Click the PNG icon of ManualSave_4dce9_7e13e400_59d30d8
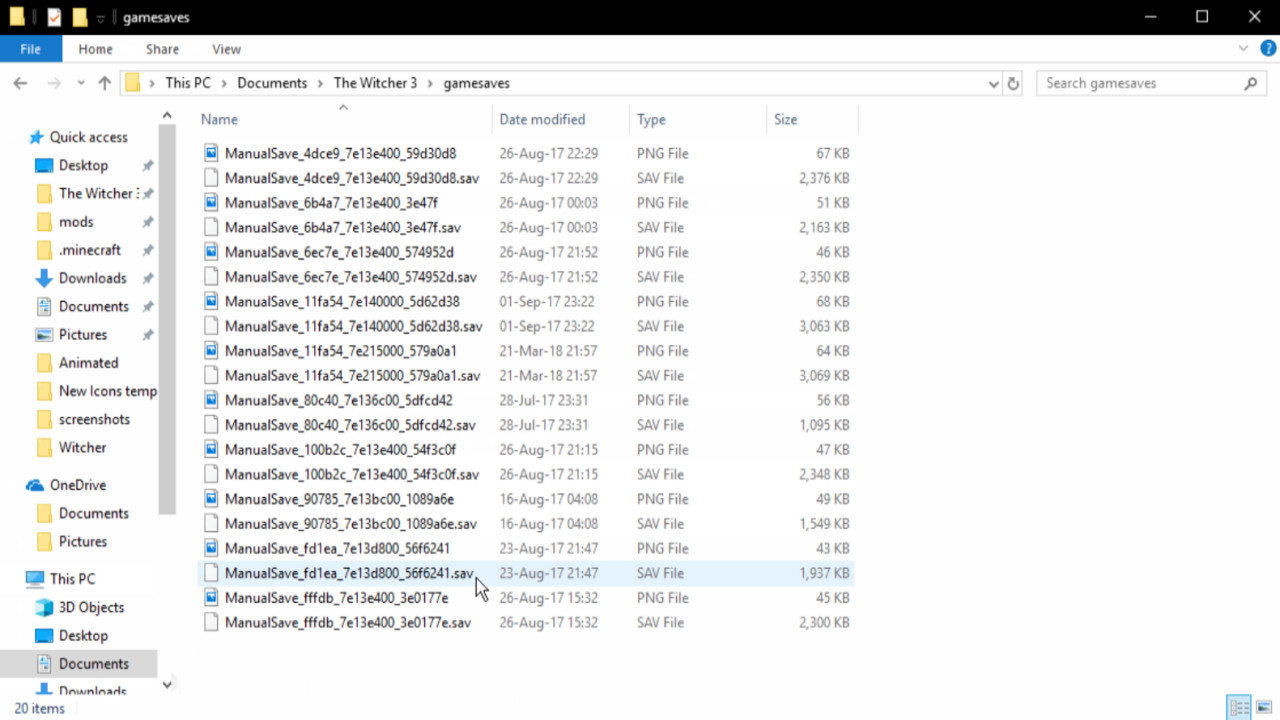 pyautogui.click(x=211, y=153)
